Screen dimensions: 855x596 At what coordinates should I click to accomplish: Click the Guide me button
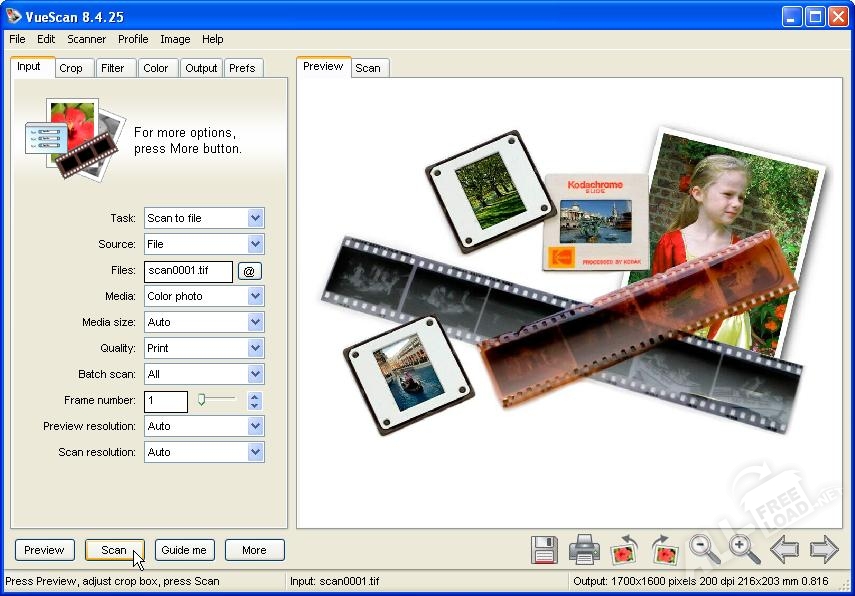(x=184, y=550)
